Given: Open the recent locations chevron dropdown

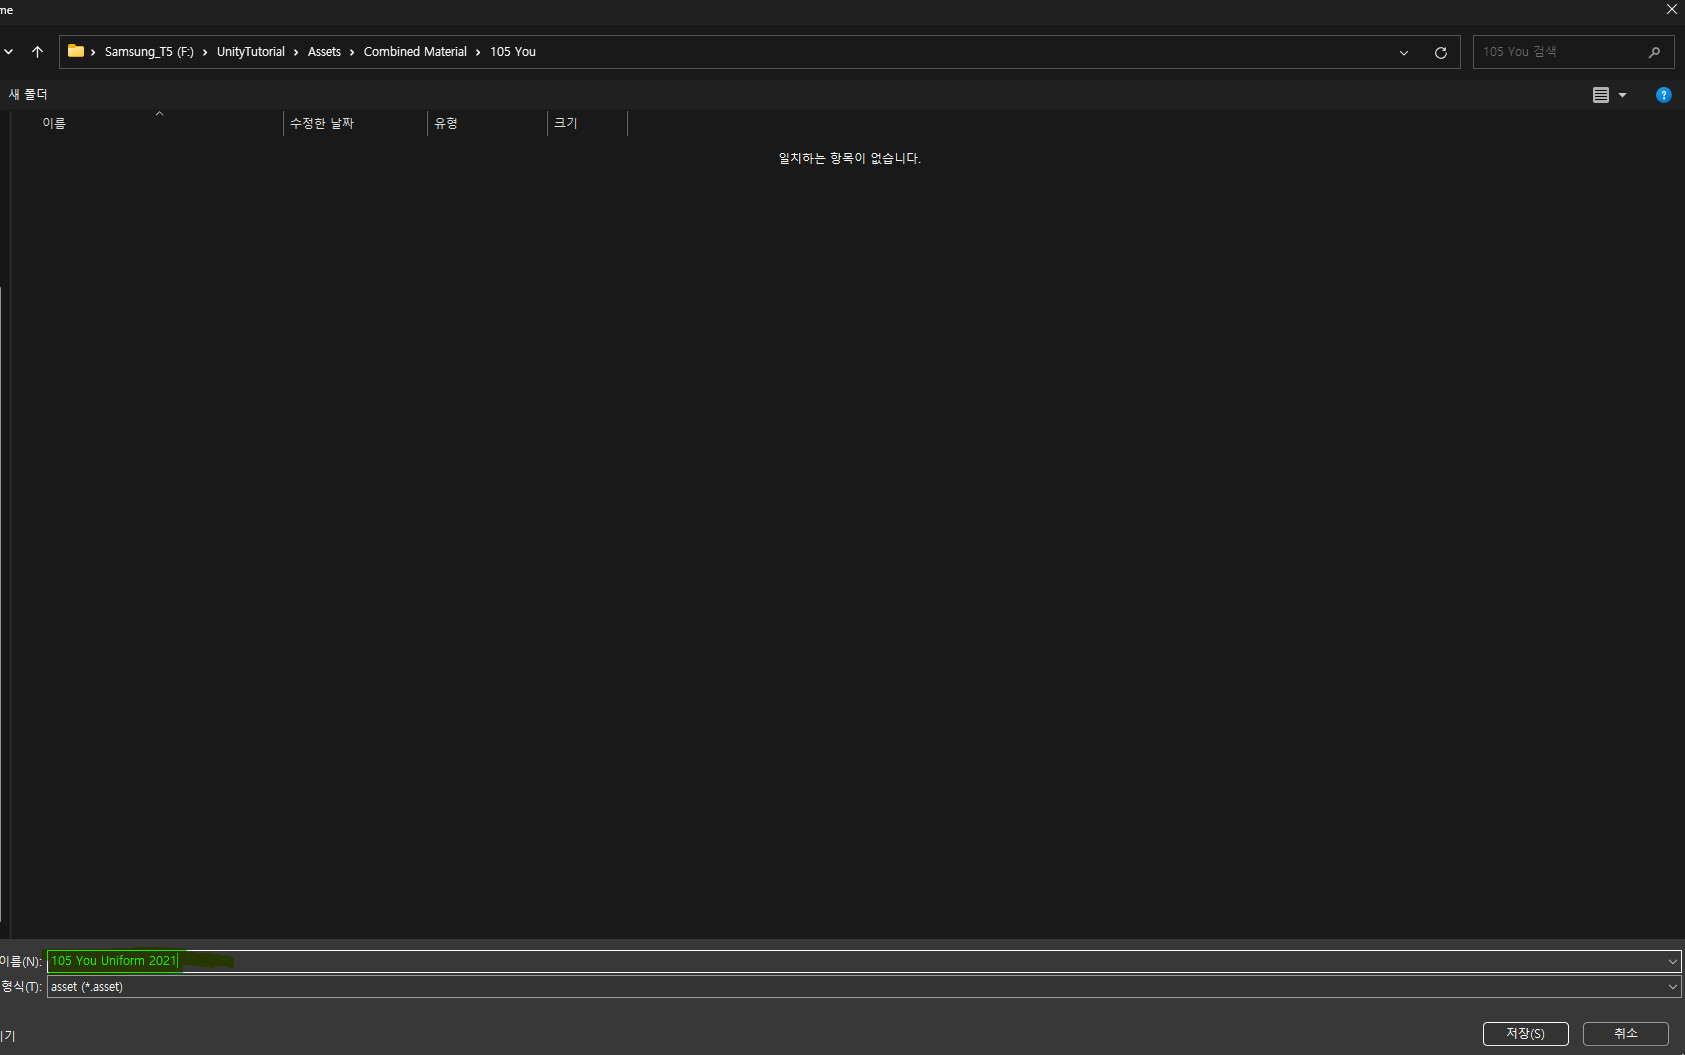Looking at the screenshot, I should point(8,51).
